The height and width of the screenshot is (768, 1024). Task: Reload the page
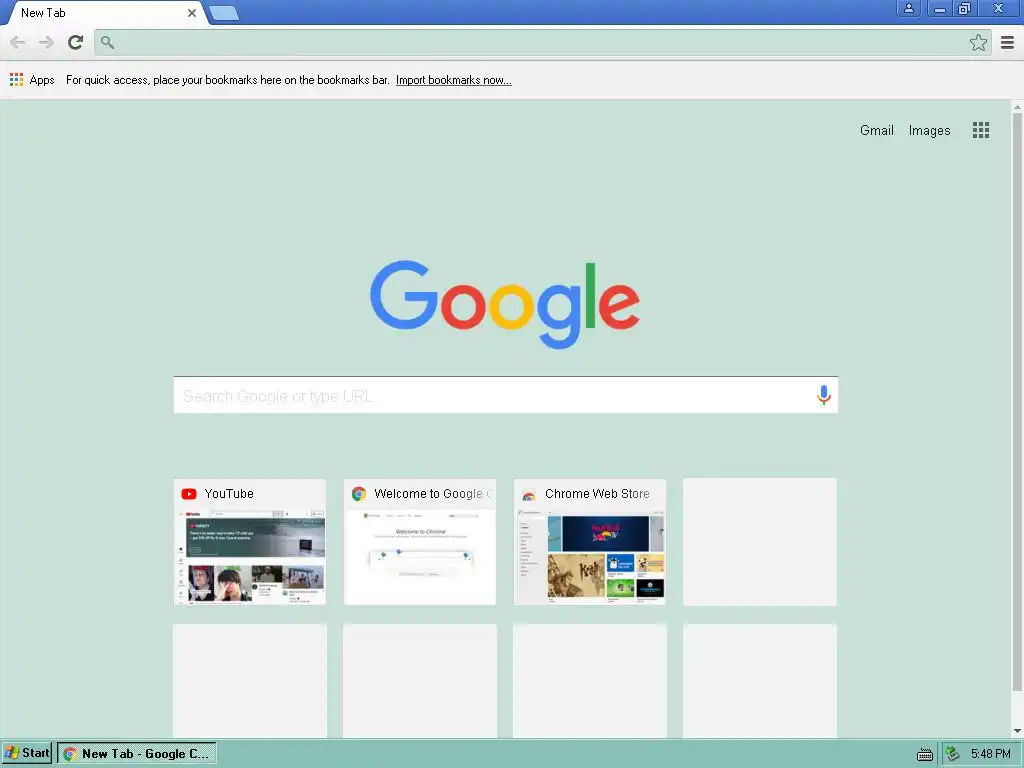point(76,42)
